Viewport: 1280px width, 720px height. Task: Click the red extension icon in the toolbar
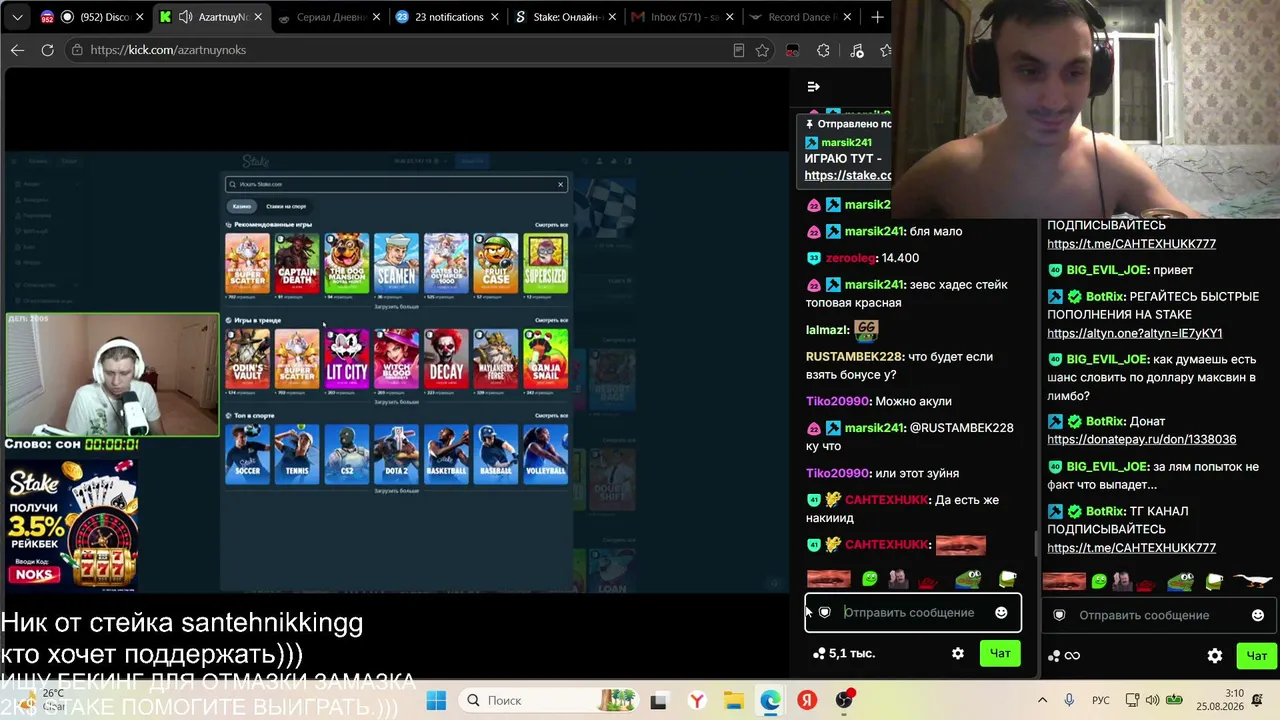click(x=792, y=50)
